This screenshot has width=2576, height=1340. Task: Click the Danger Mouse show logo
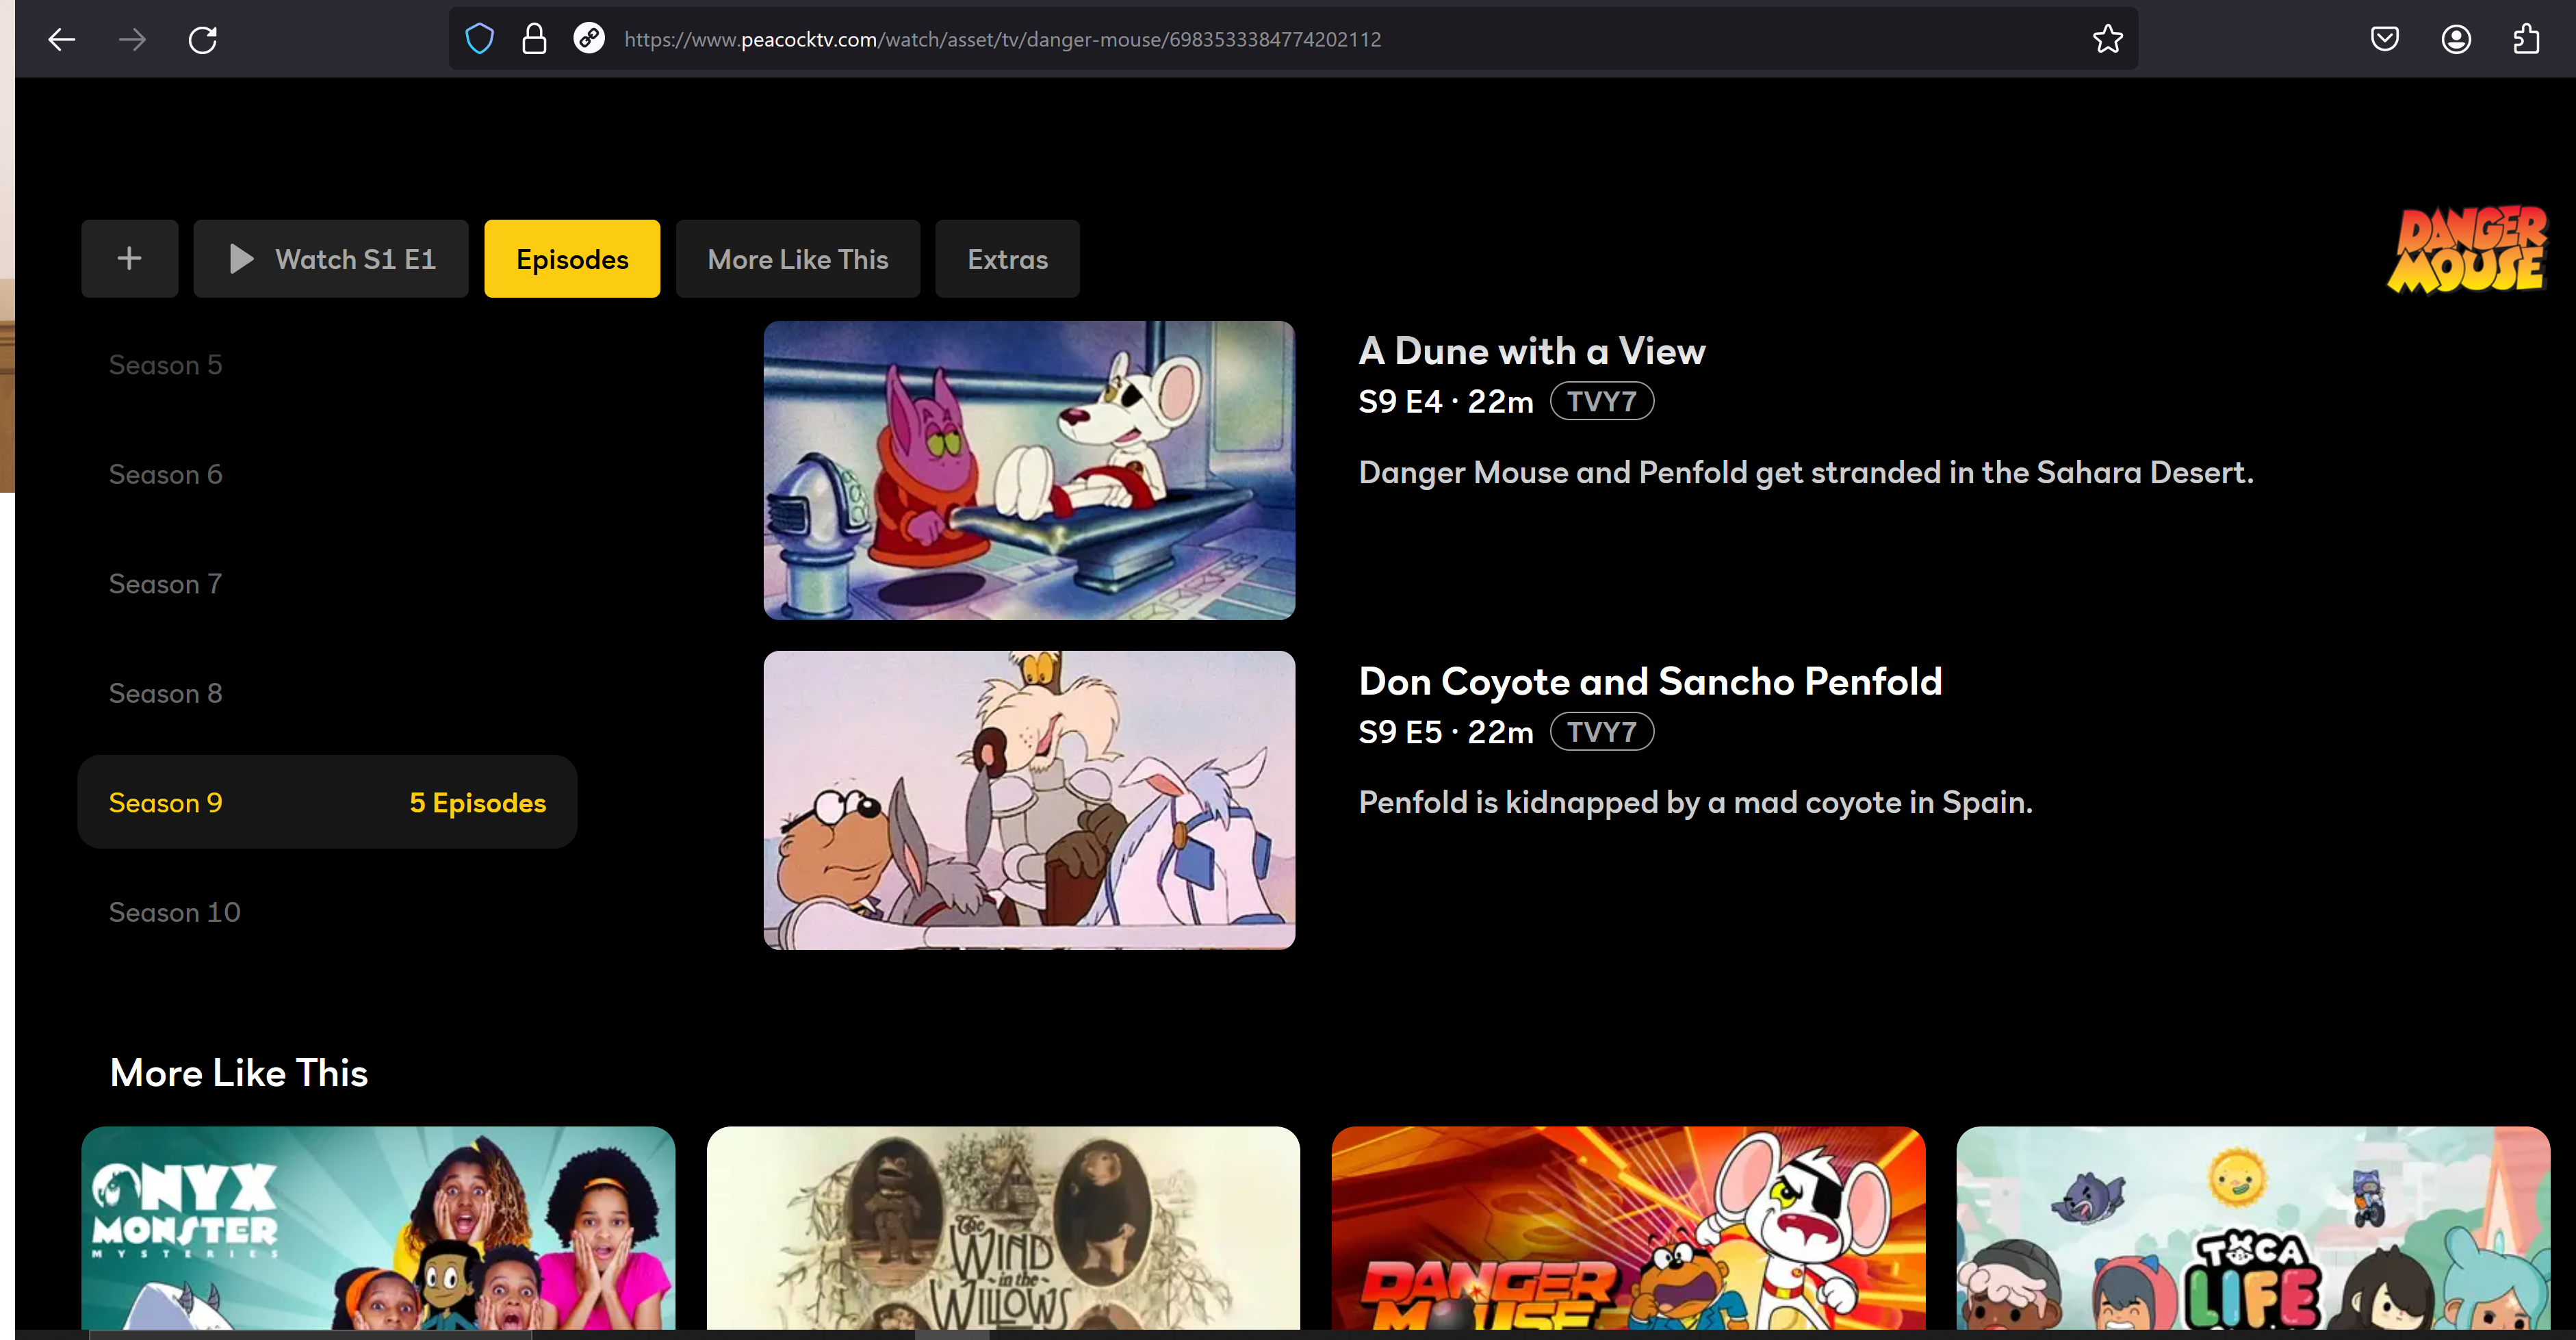click(2468, 250)
